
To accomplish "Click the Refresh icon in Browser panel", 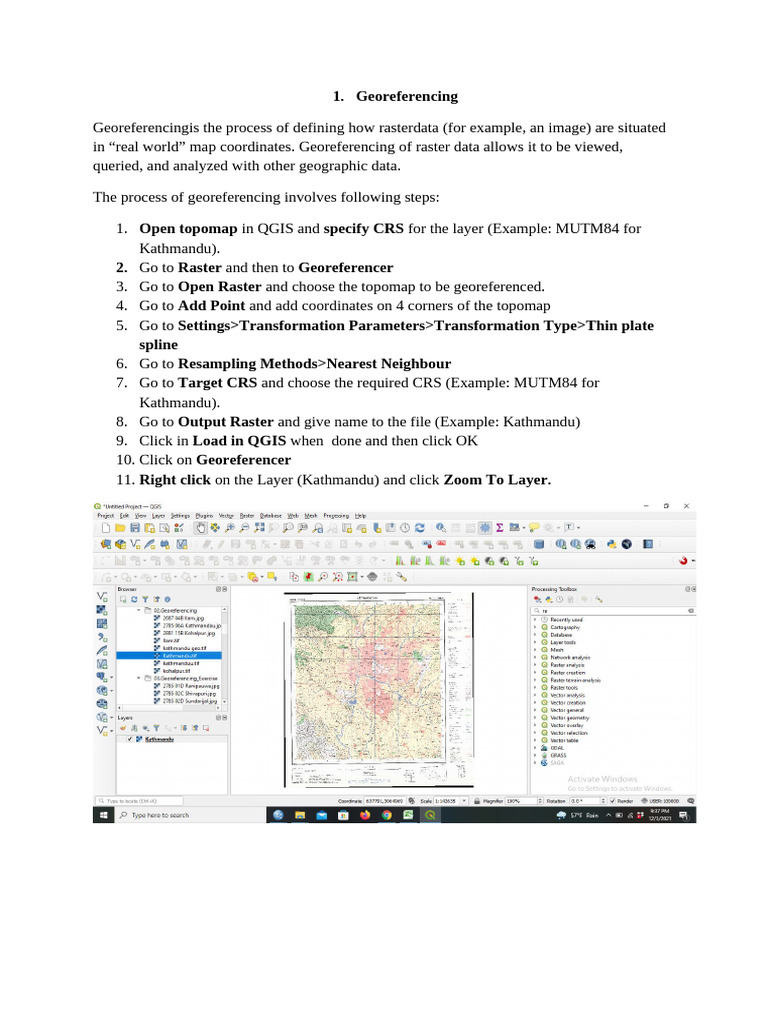I will (x=134, y=600).
